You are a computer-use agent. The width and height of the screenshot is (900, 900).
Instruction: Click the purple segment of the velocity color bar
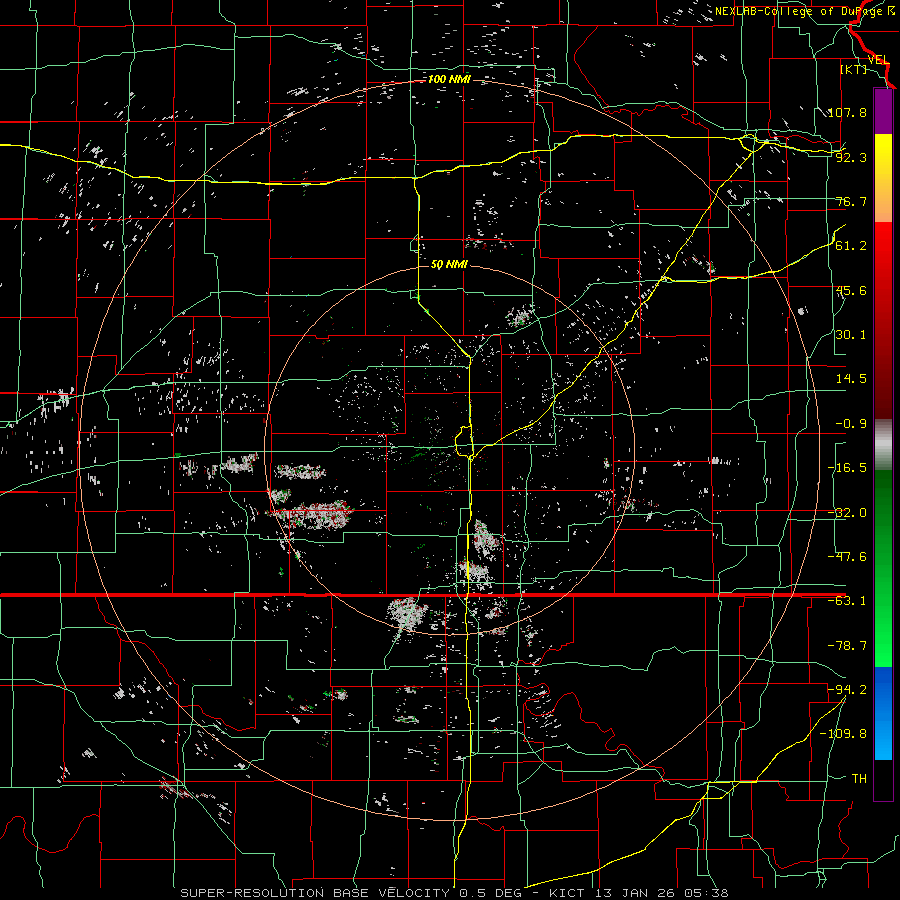tap(883, 112)
